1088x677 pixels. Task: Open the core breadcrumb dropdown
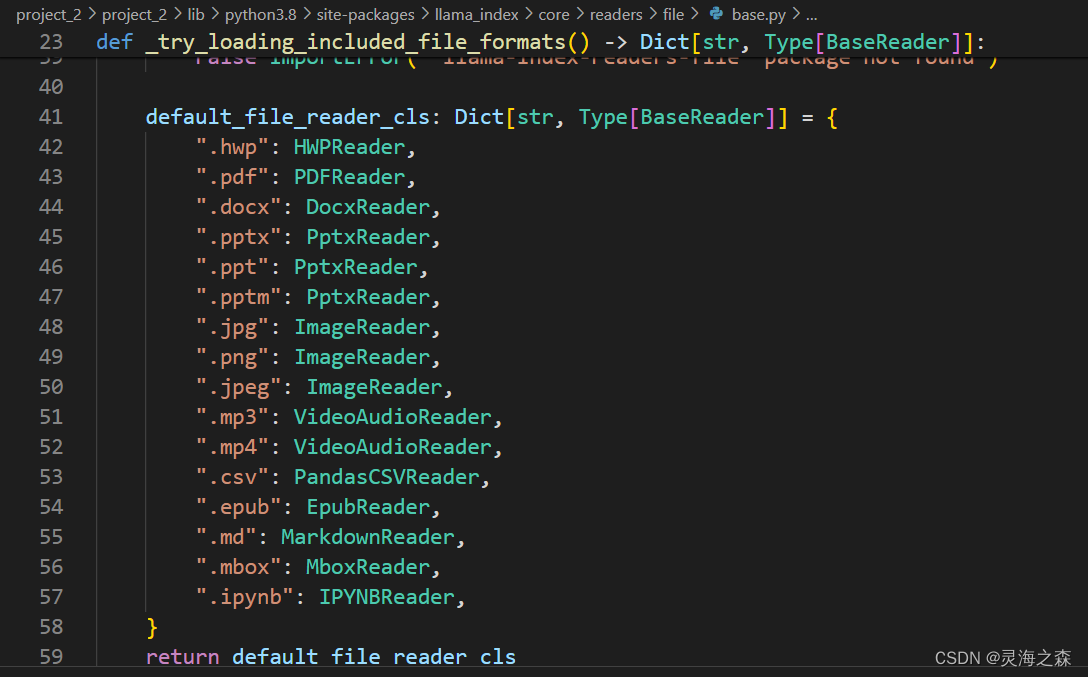(x=554, y=14)
